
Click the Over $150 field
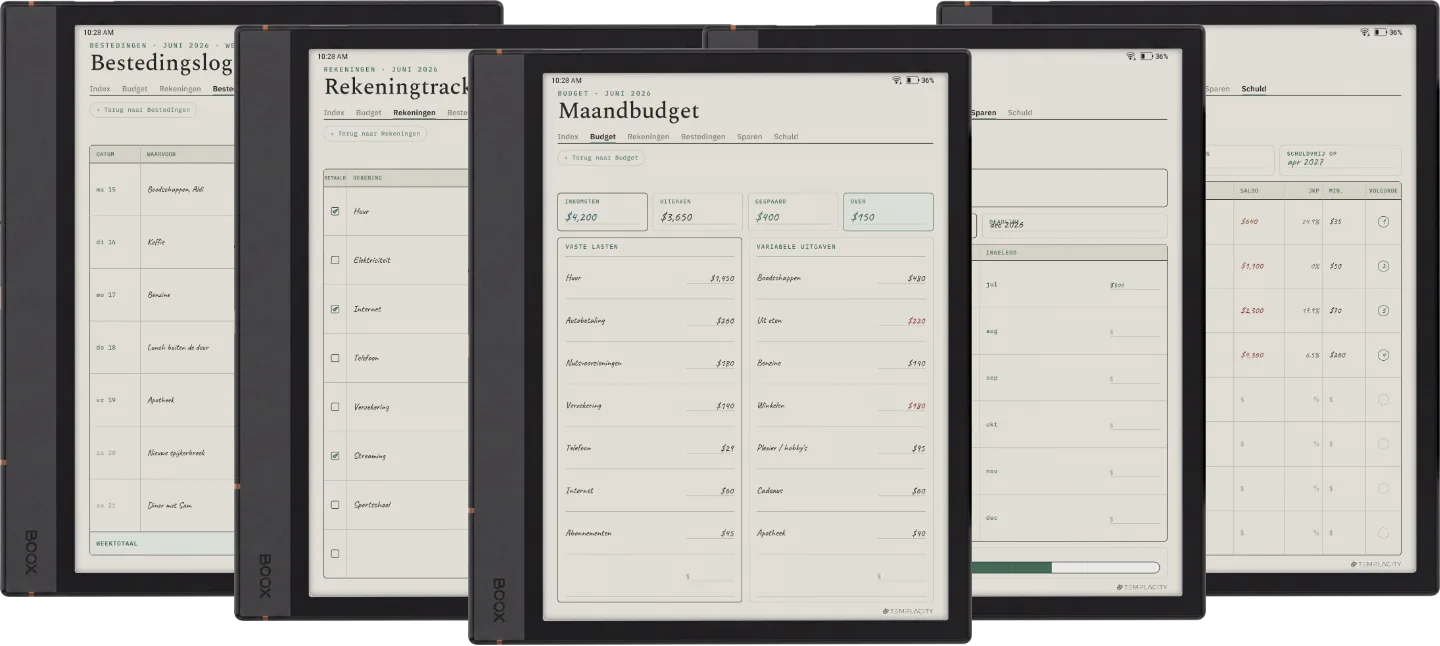point(888,211)
